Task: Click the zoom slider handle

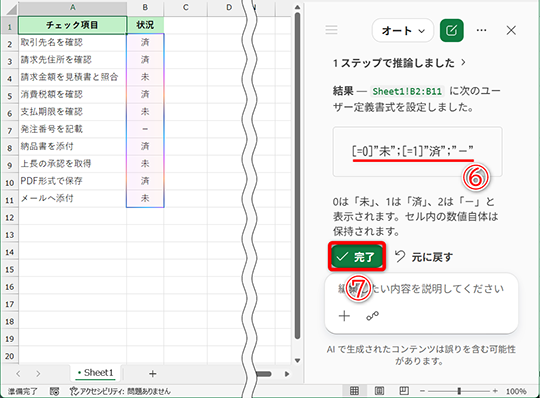Action: pyautogui.click(x=459, y=391)
